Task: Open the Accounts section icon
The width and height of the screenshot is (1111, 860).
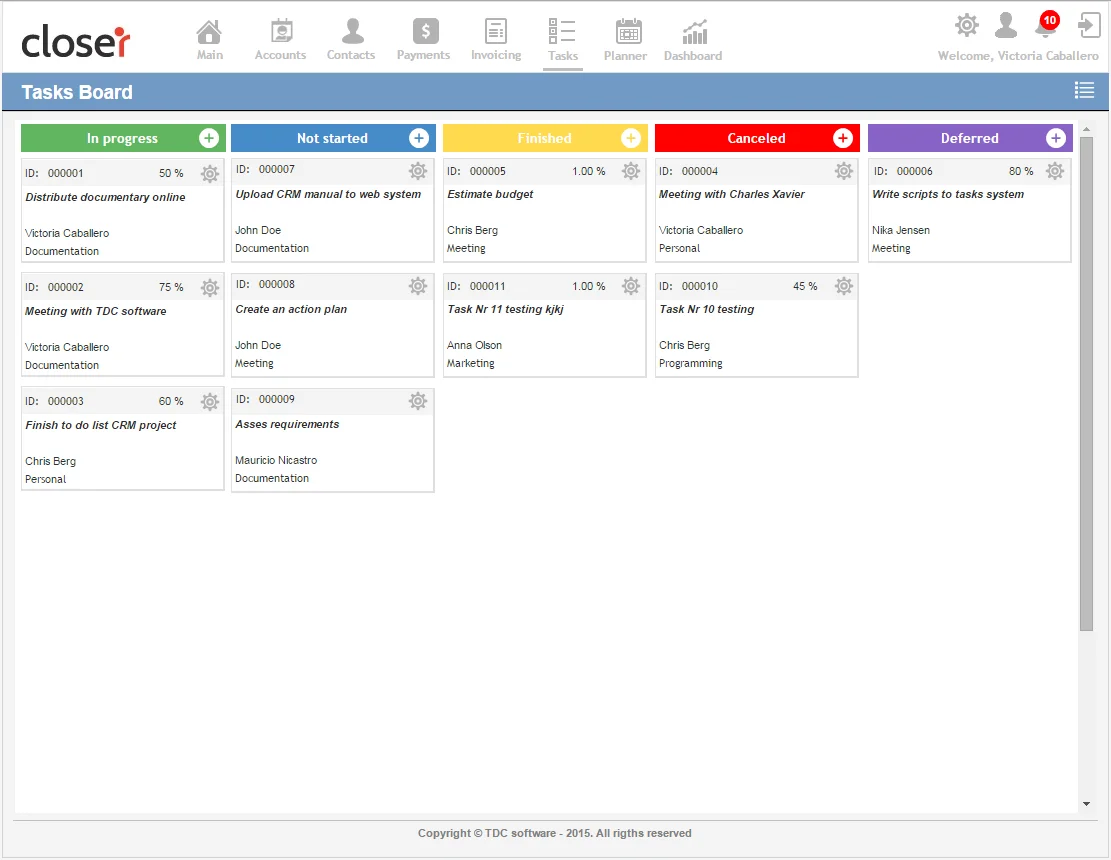Action: (x=280, y=32)
